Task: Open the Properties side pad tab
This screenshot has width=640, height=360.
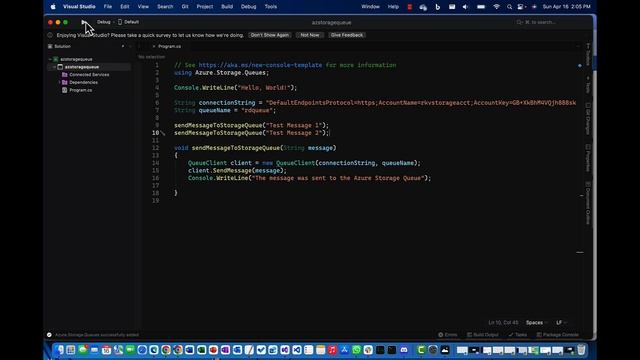Action: coord(588,158)
